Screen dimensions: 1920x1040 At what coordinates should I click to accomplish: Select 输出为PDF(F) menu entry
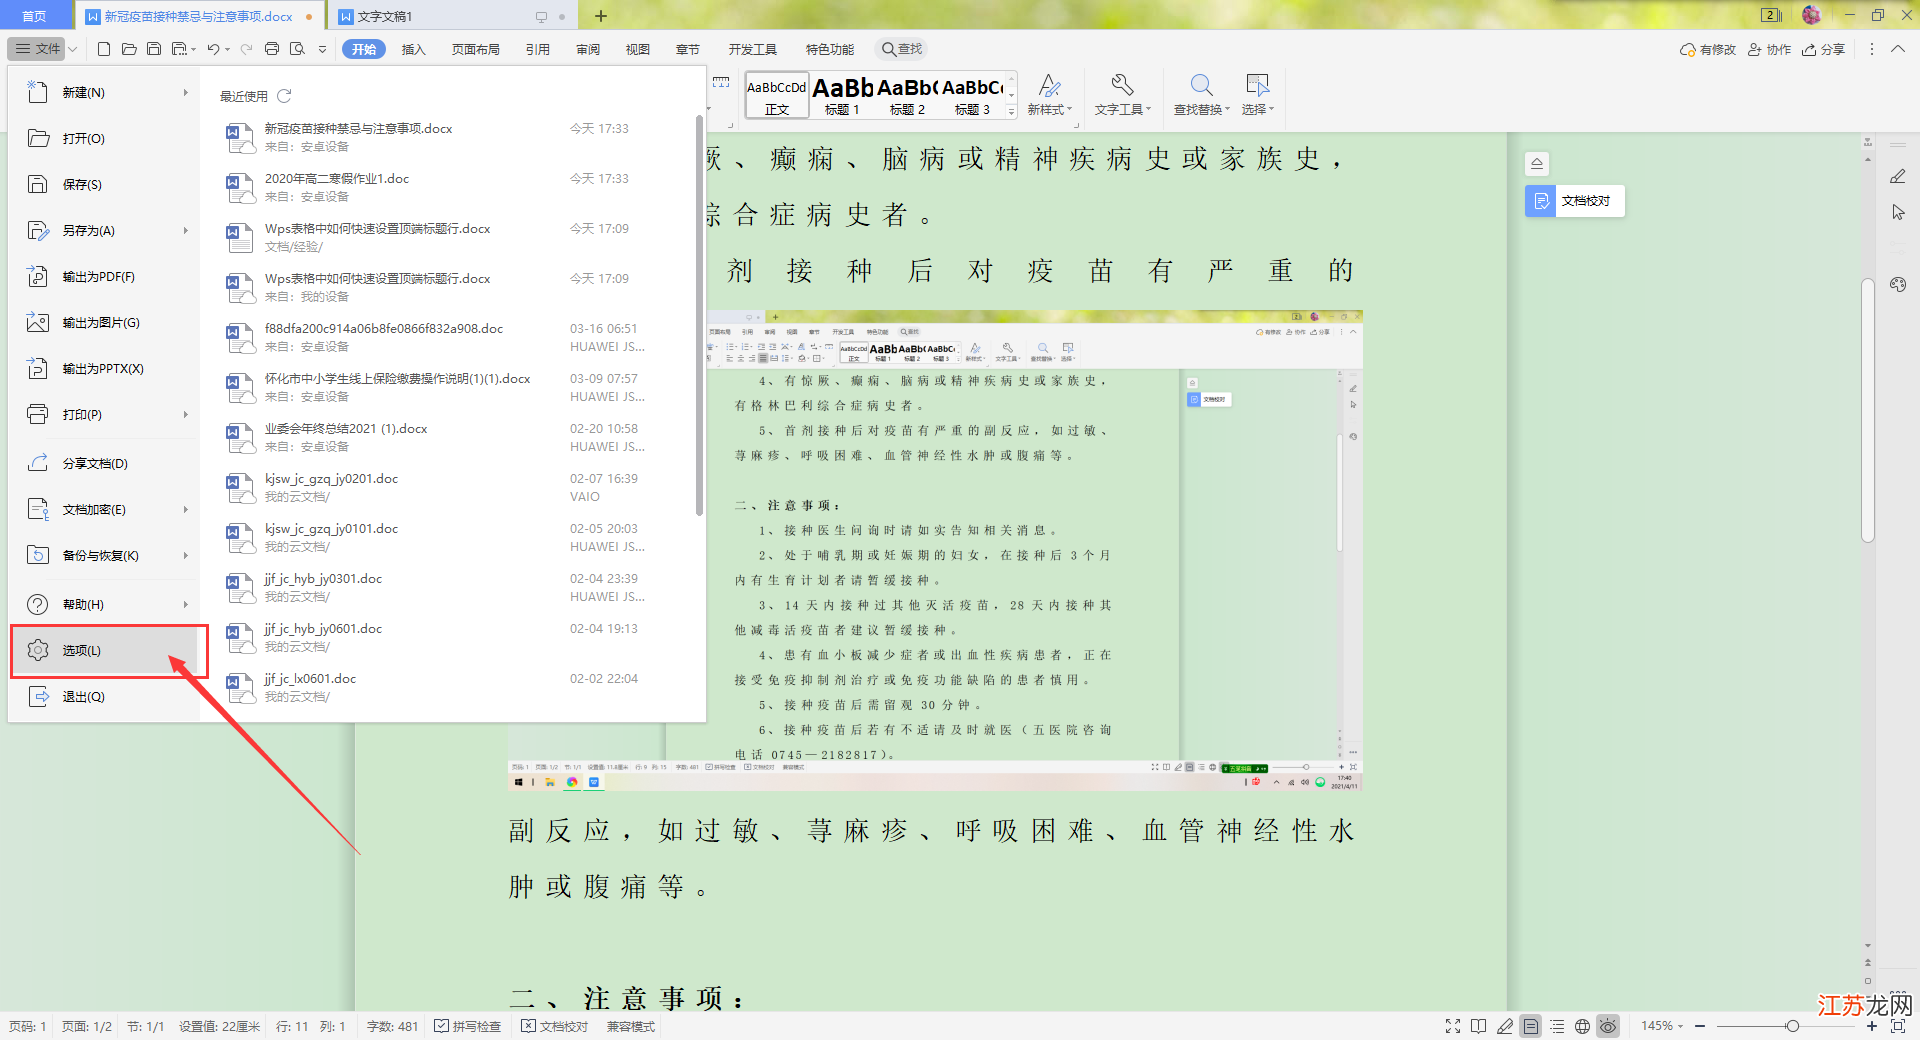pos(104,277)
